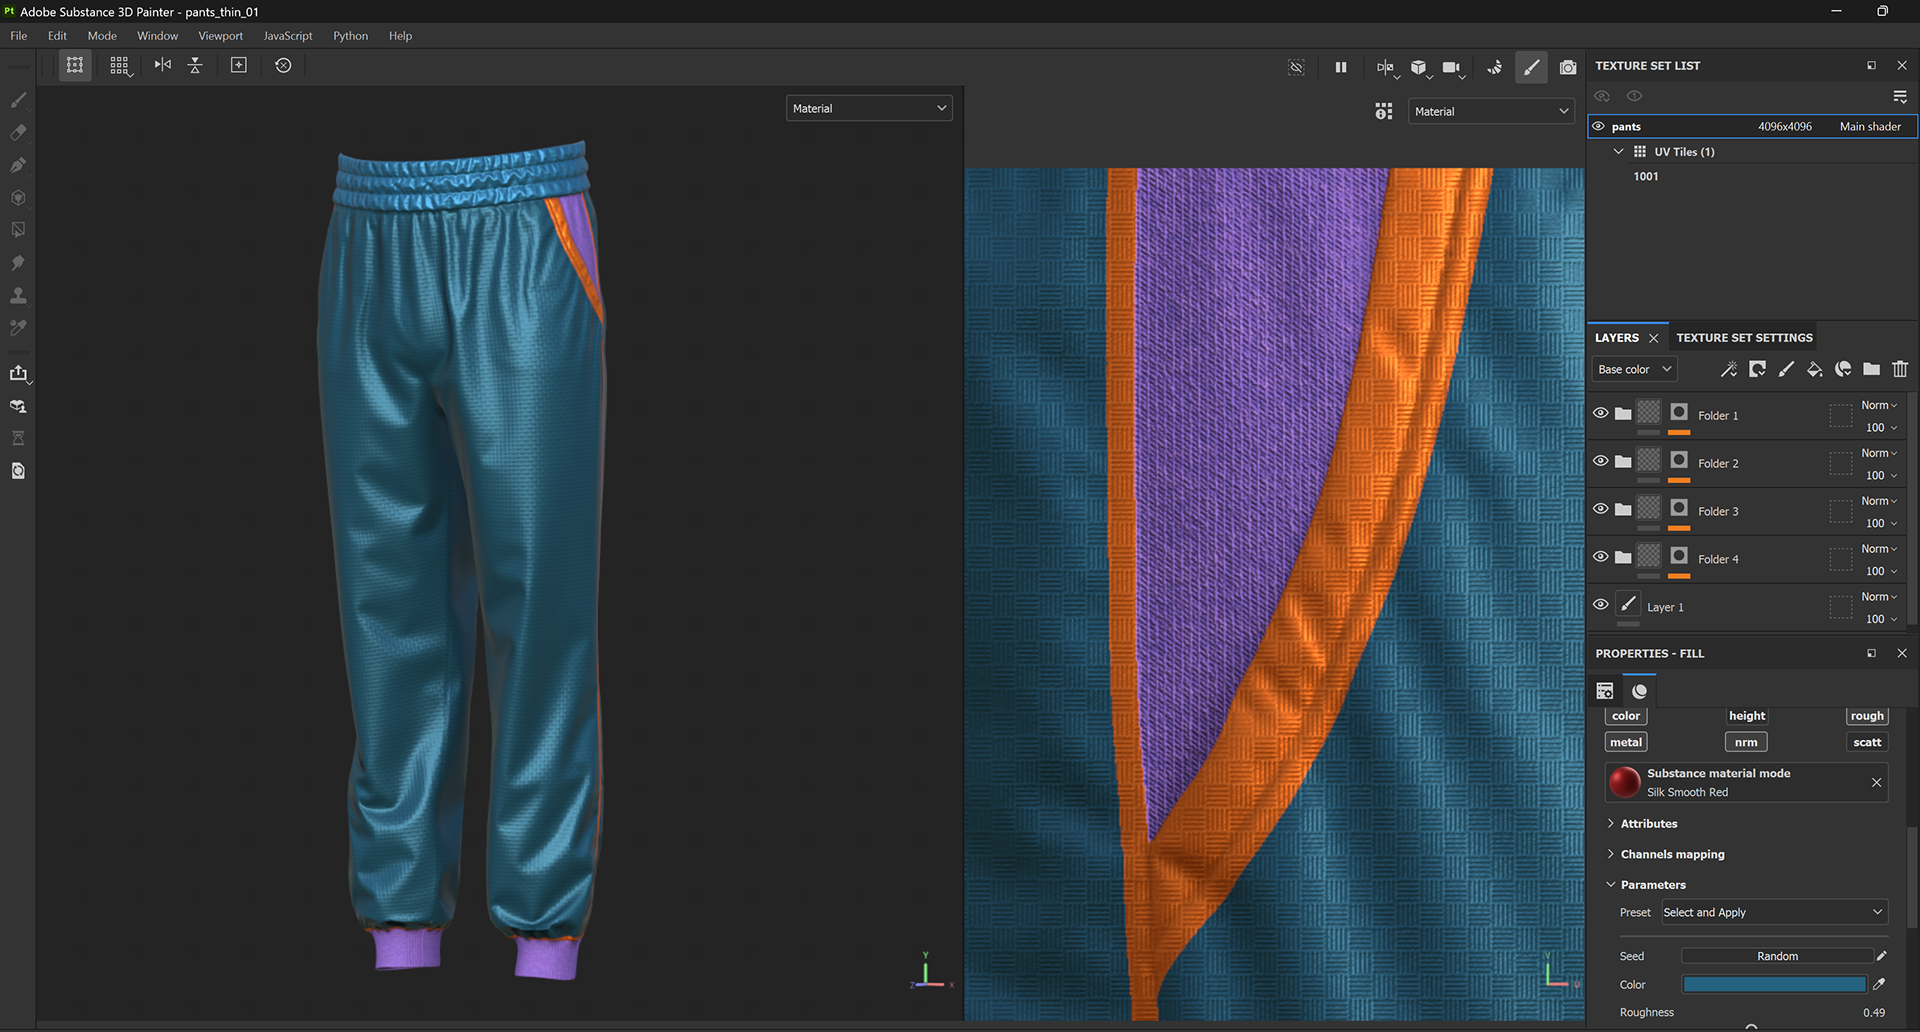Select the Smudge tool
Viewport: 1920px width, 1032px height.
click(18, 263)
